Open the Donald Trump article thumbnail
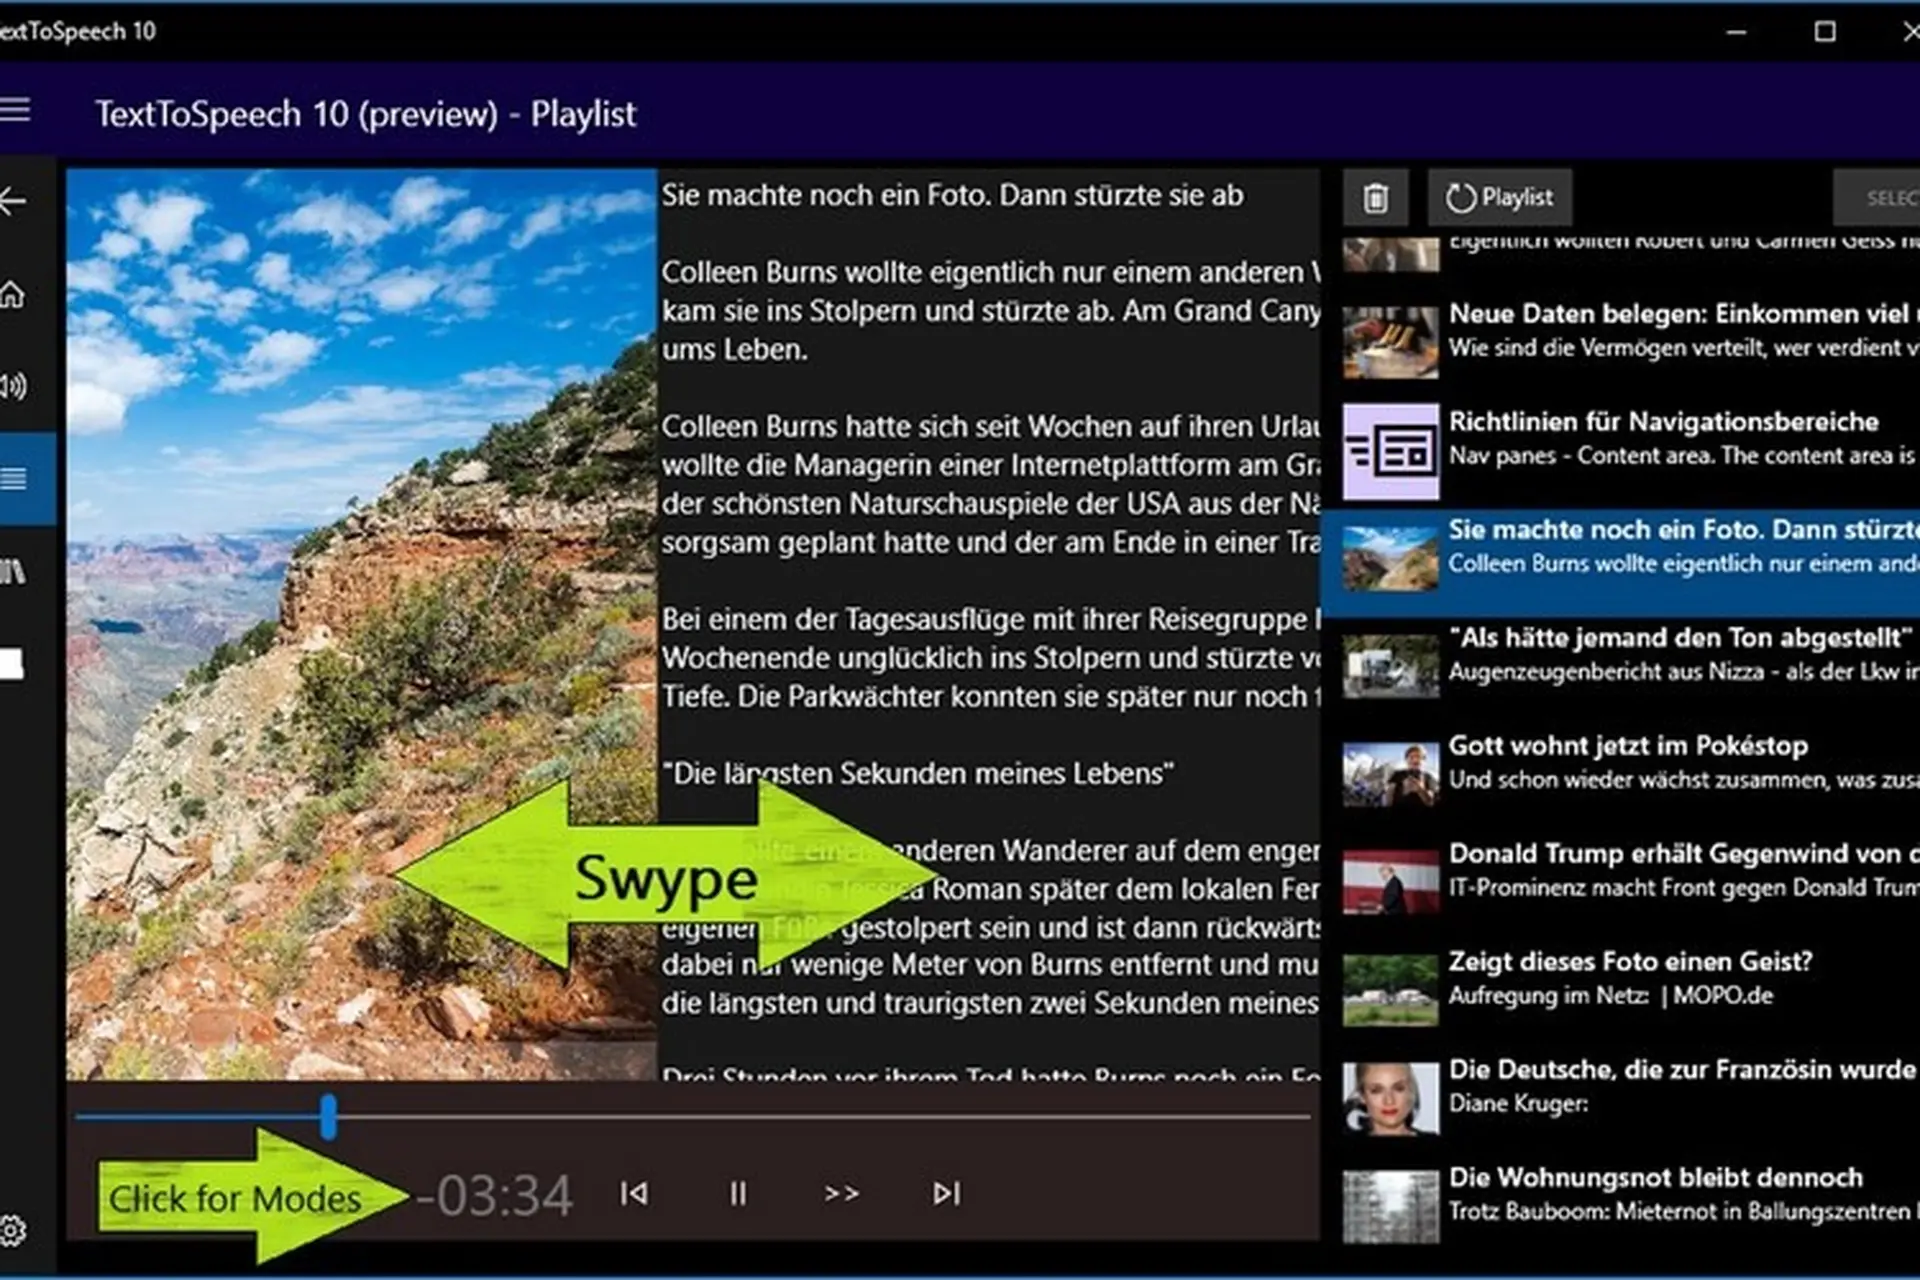 1390,881
